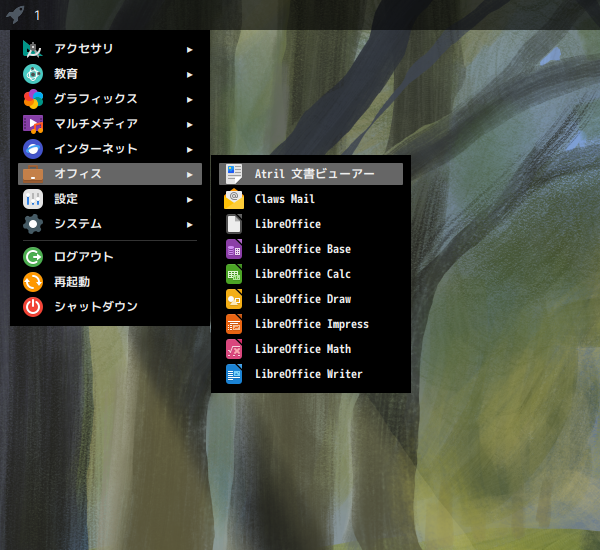Click the アクセサリ category icon
The height and width of the screenshot is (550, 600).
[33, 49]
